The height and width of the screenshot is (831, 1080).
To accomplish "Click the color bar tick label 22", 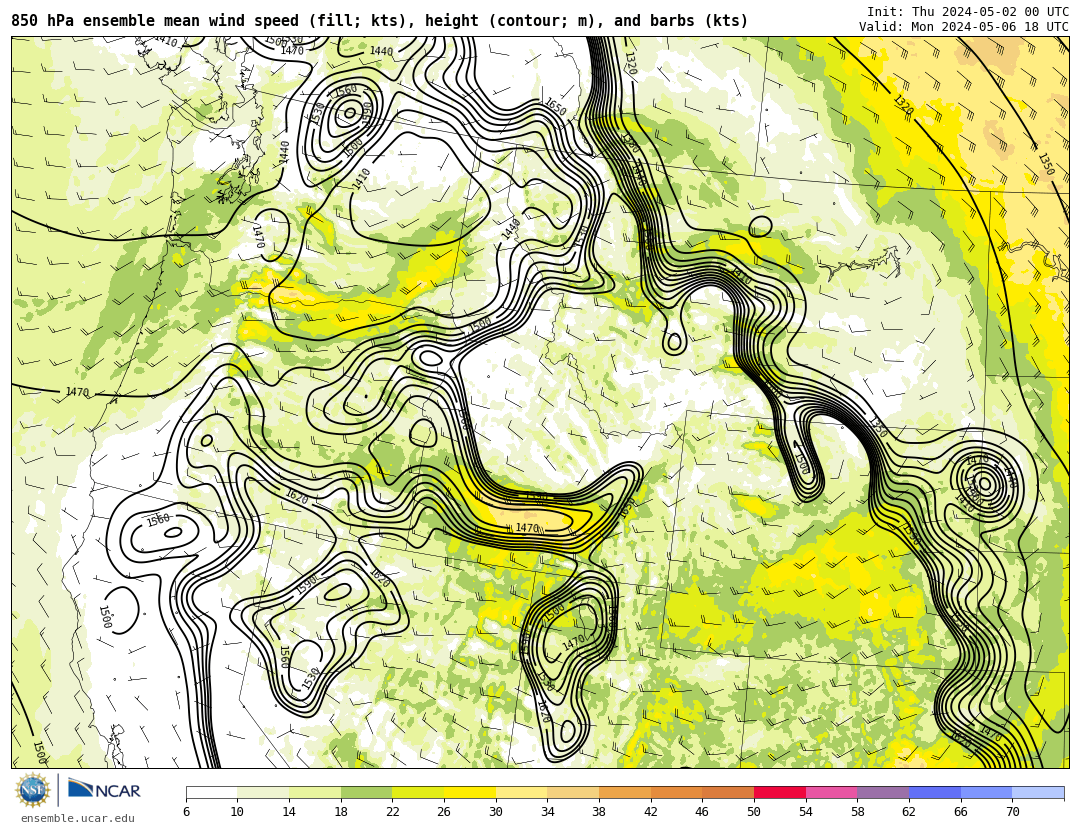I will pos(392,812).
